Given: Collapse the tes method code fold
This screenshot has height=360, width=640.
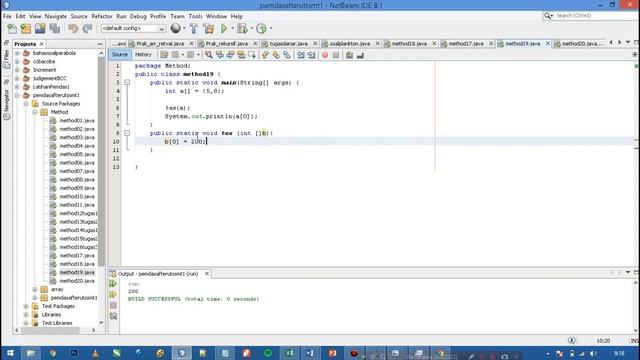Looking at the screenshot, I should click(127, 133).
